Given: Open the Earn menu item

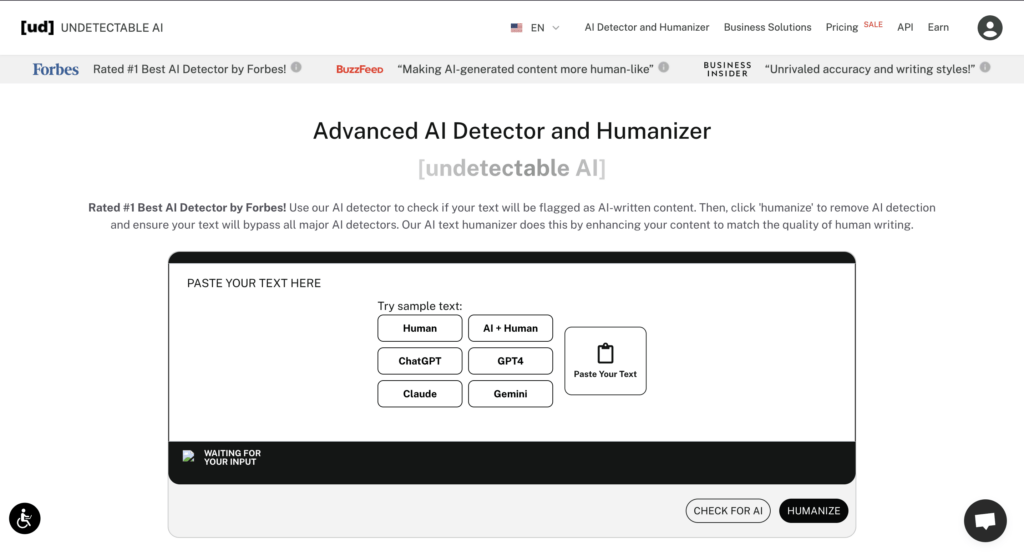Looking at the screenshot, I should click(938, 27).
